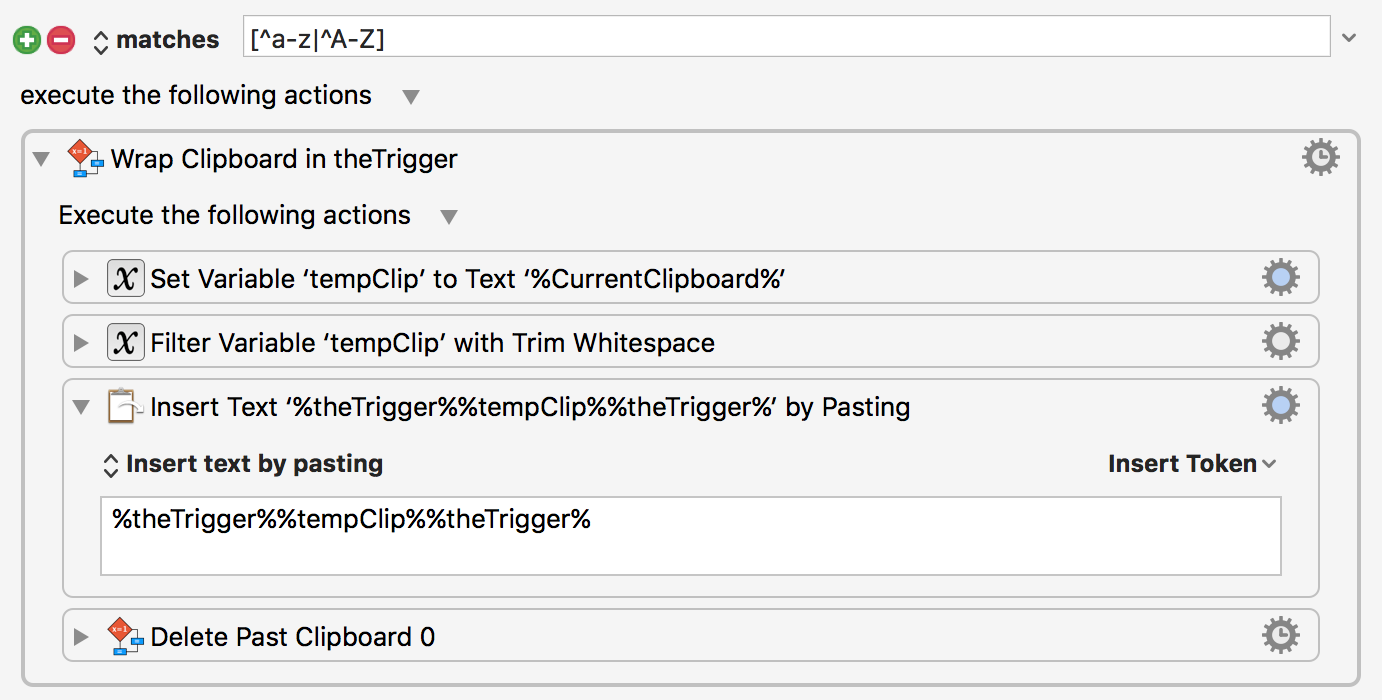Click the %theTrigger%%tempClip% text box
The width and height of the screenshot is (1382, 700).
691,536
